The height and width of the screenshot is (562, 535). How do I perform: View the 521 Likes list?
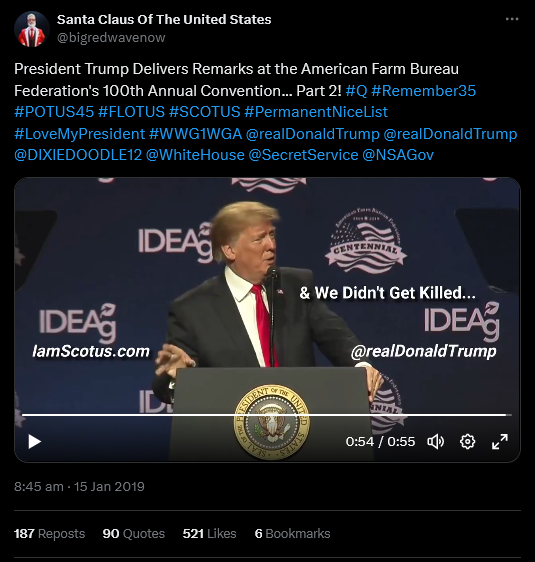(210, 534)
